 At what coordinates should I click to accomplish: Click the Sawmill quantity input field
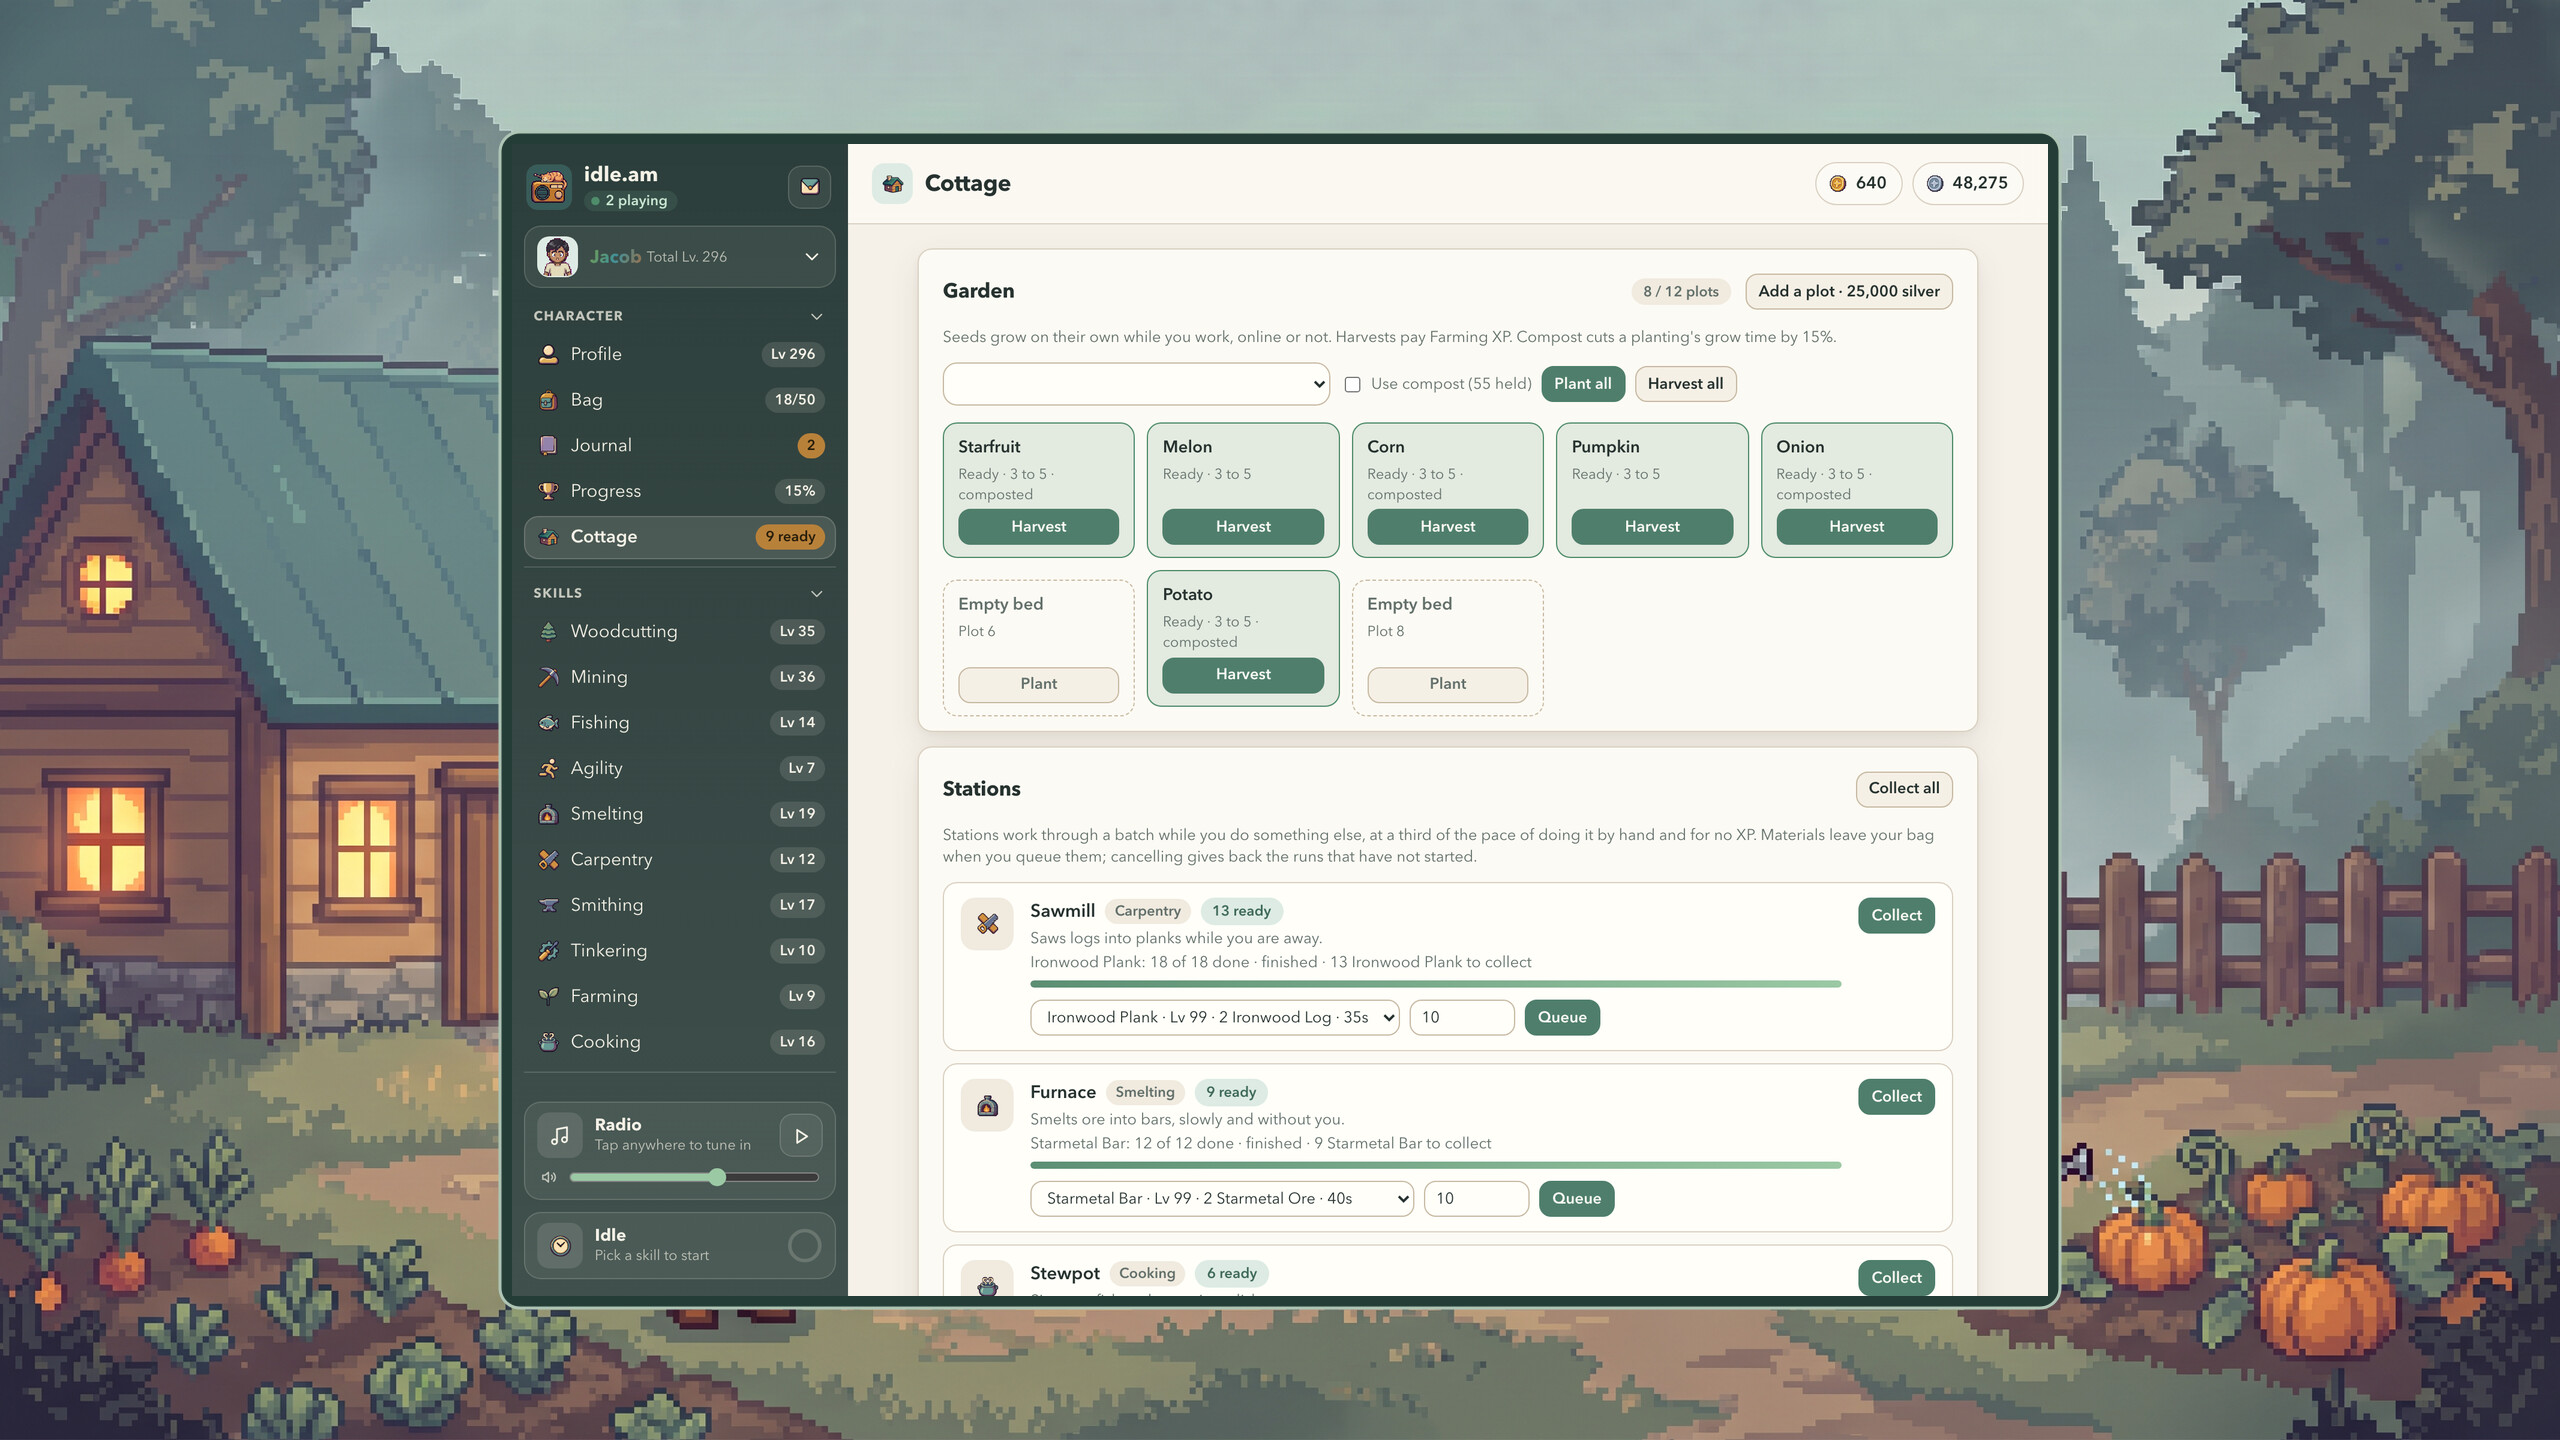tap(1462, 1017)
